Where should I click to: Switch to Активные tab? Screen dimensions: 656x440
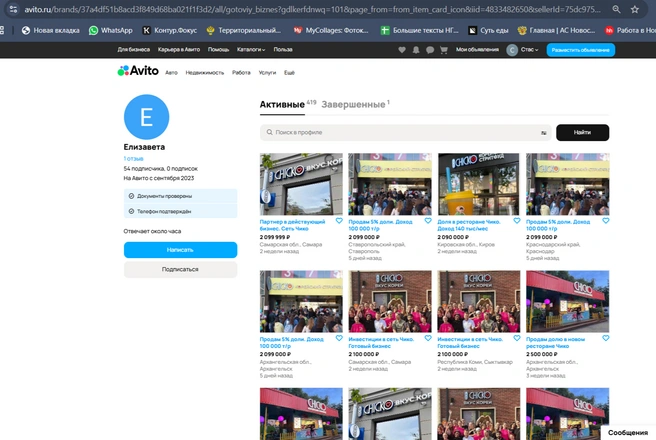tap(282, 105)
